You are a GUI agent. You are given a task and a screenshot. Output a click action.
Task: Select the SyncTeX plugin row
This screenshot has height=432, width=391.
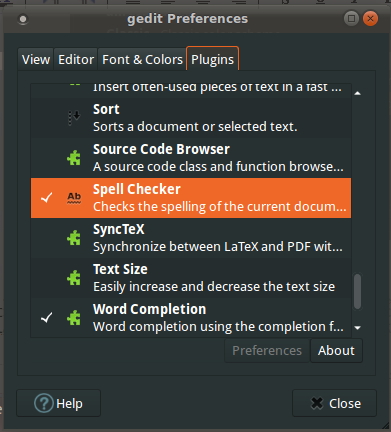(191, 238)
